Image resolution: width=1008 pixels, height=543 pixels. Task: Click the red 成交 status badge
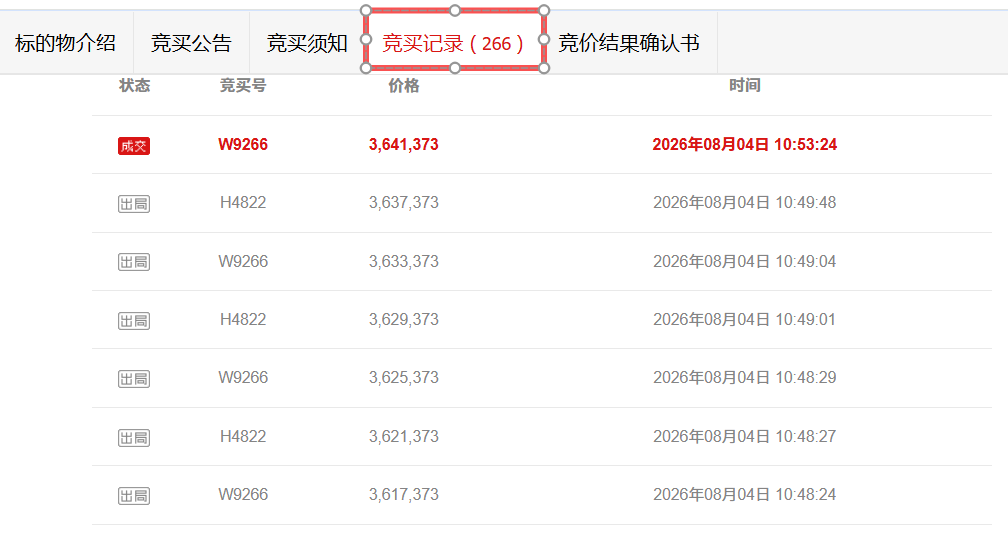click(x=134, y=146)
